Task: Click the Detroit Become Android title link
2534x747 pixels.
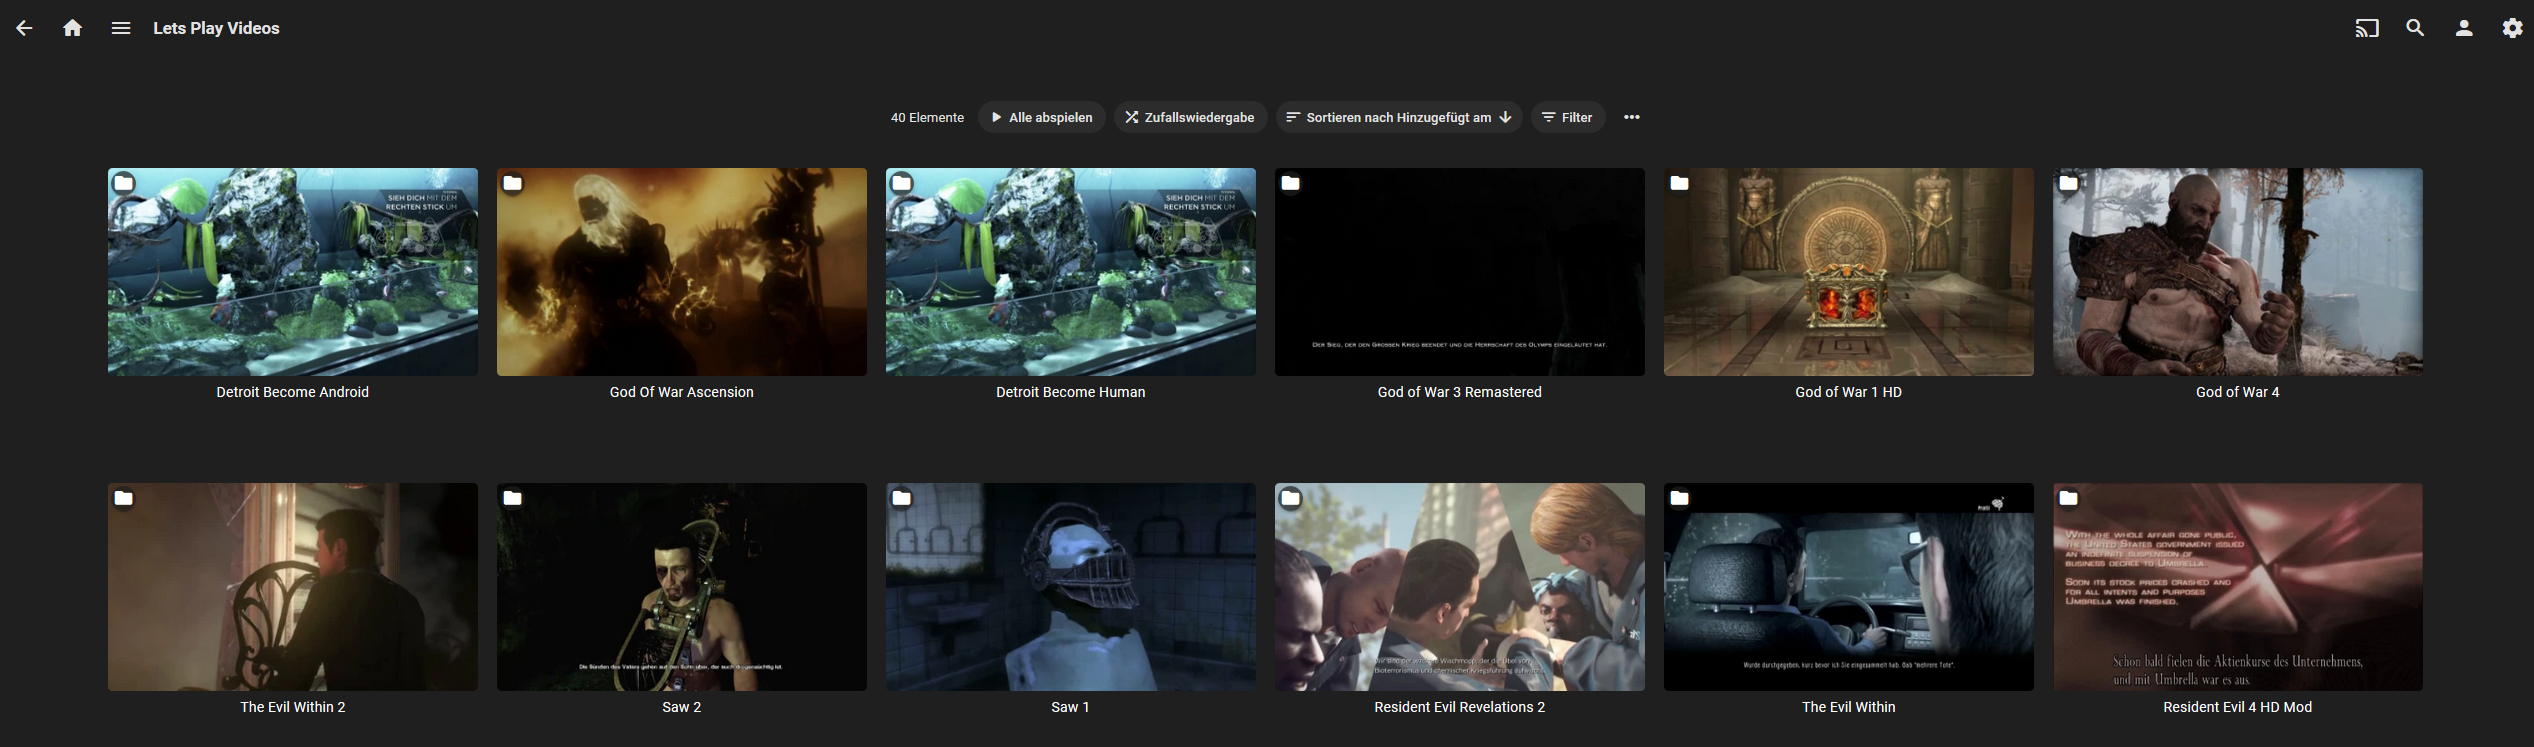Action: point(293,392)
